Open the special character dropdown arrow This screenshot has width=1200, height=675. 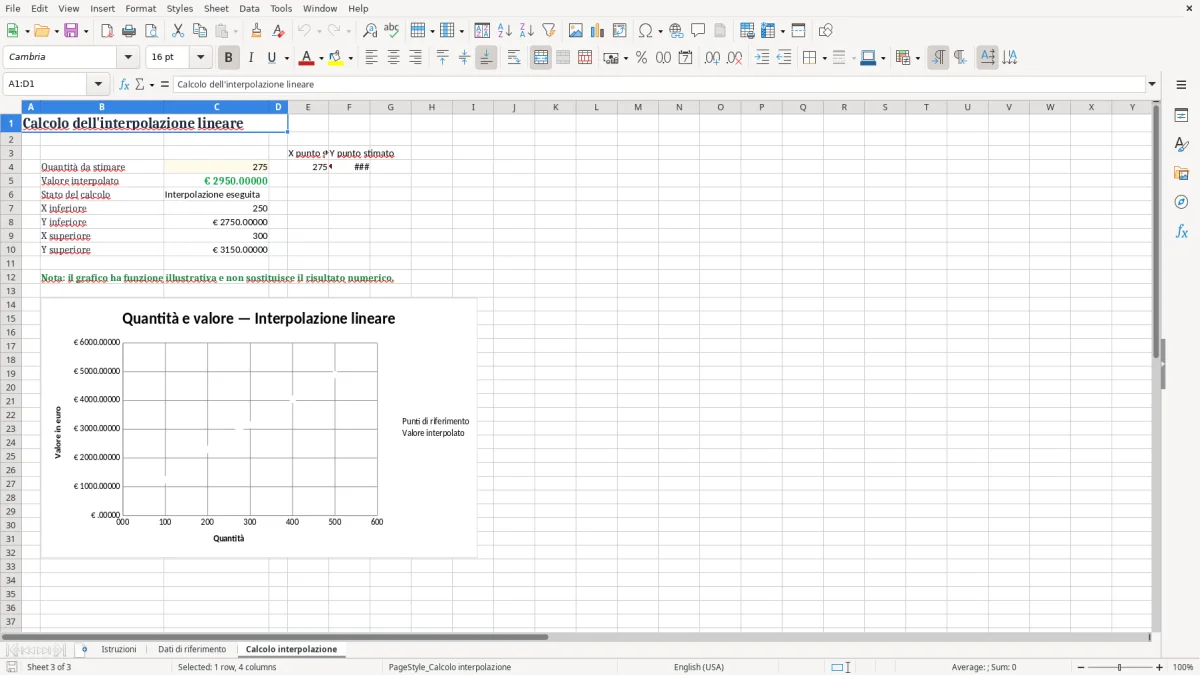pos(659,31)
